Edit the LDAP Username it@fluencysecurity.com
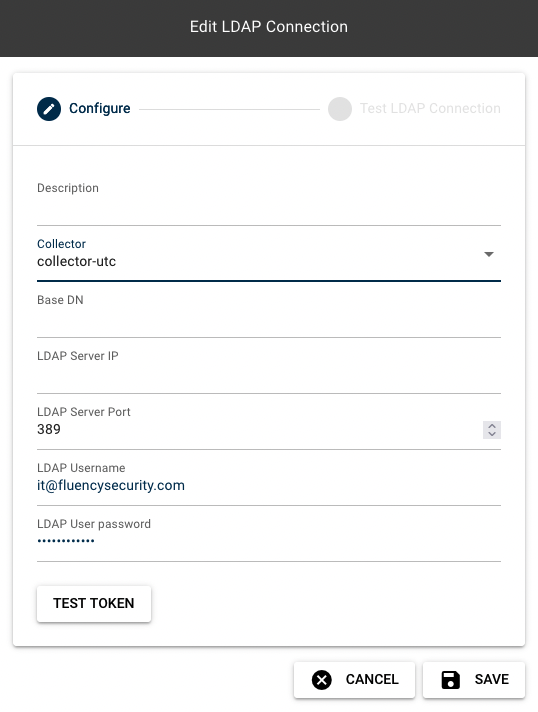 tap(111, 485)
